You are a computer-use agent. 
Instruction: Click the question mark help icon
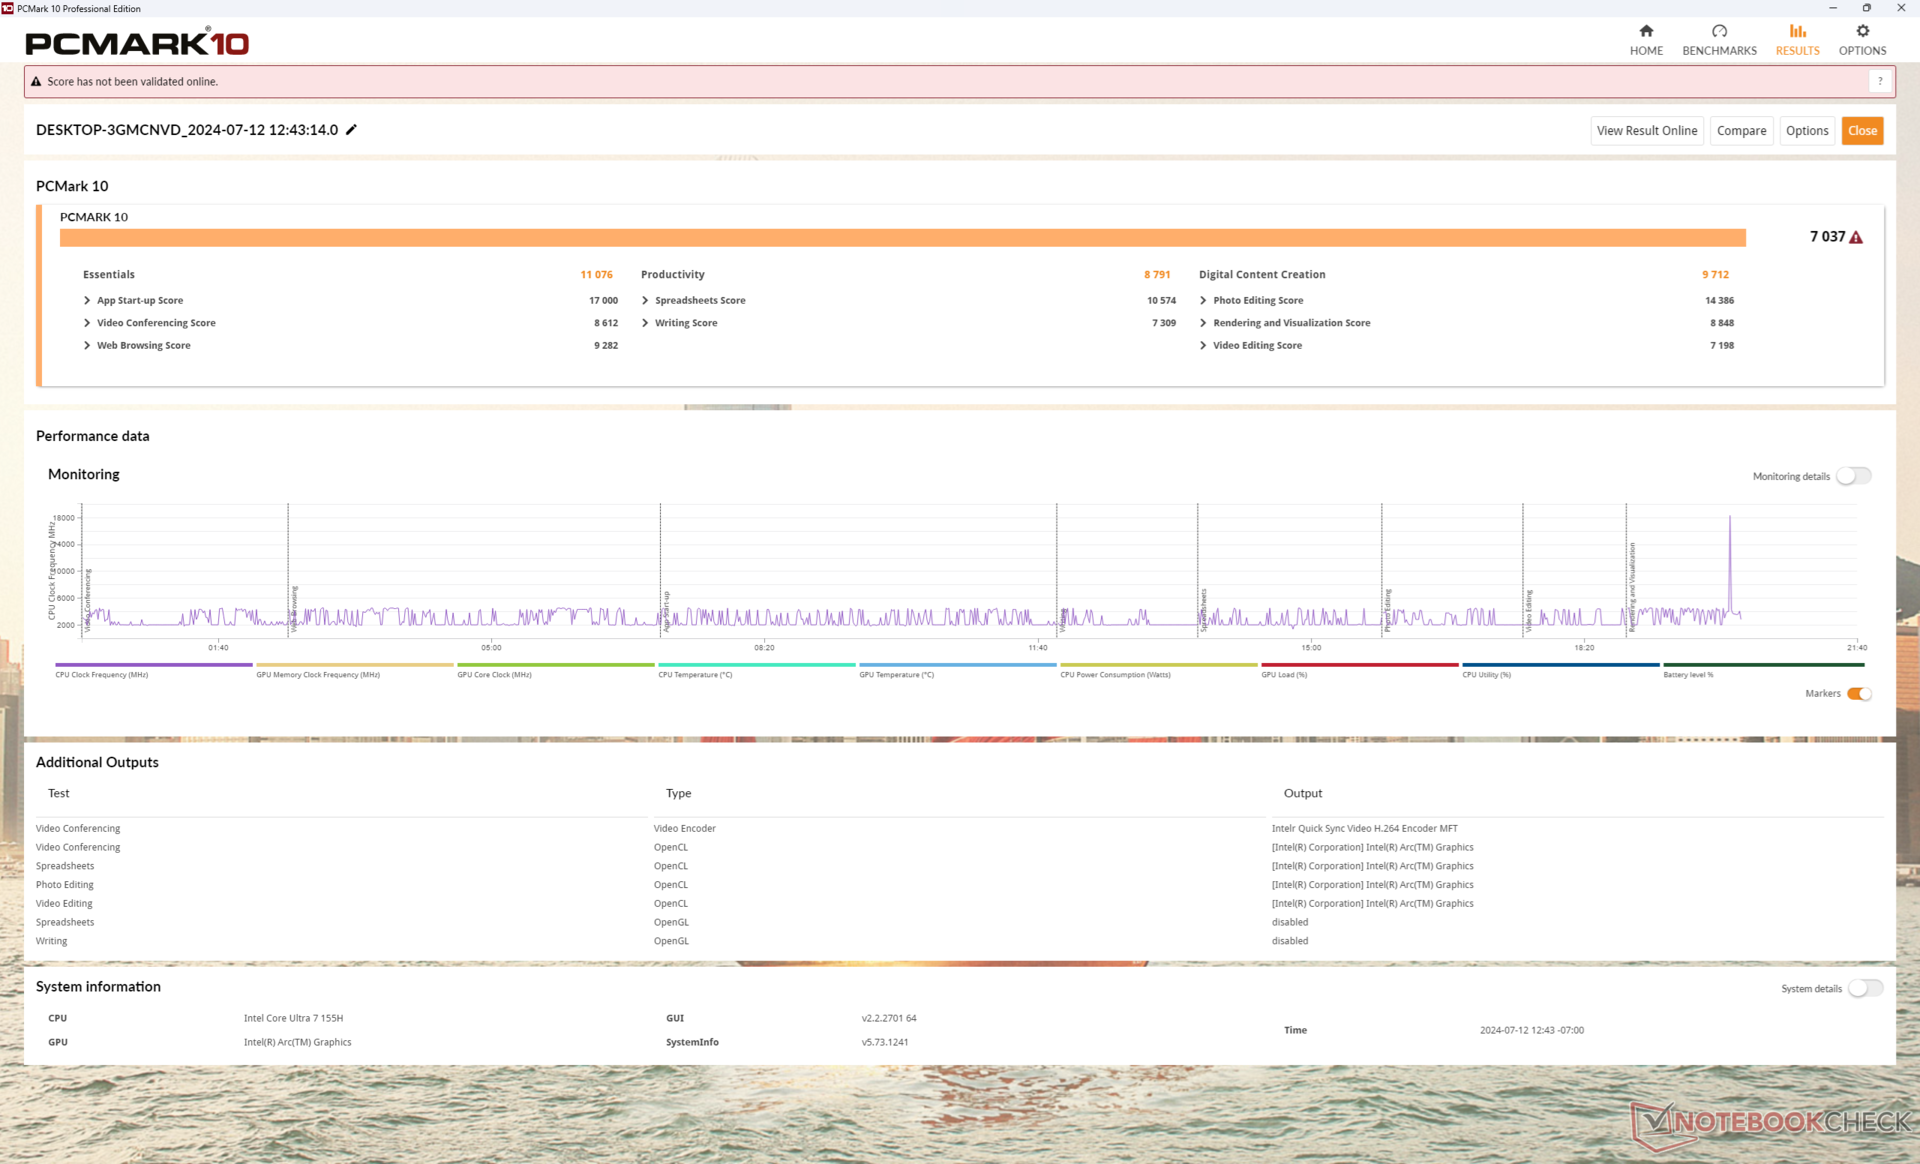click(x=1880, y=82)
